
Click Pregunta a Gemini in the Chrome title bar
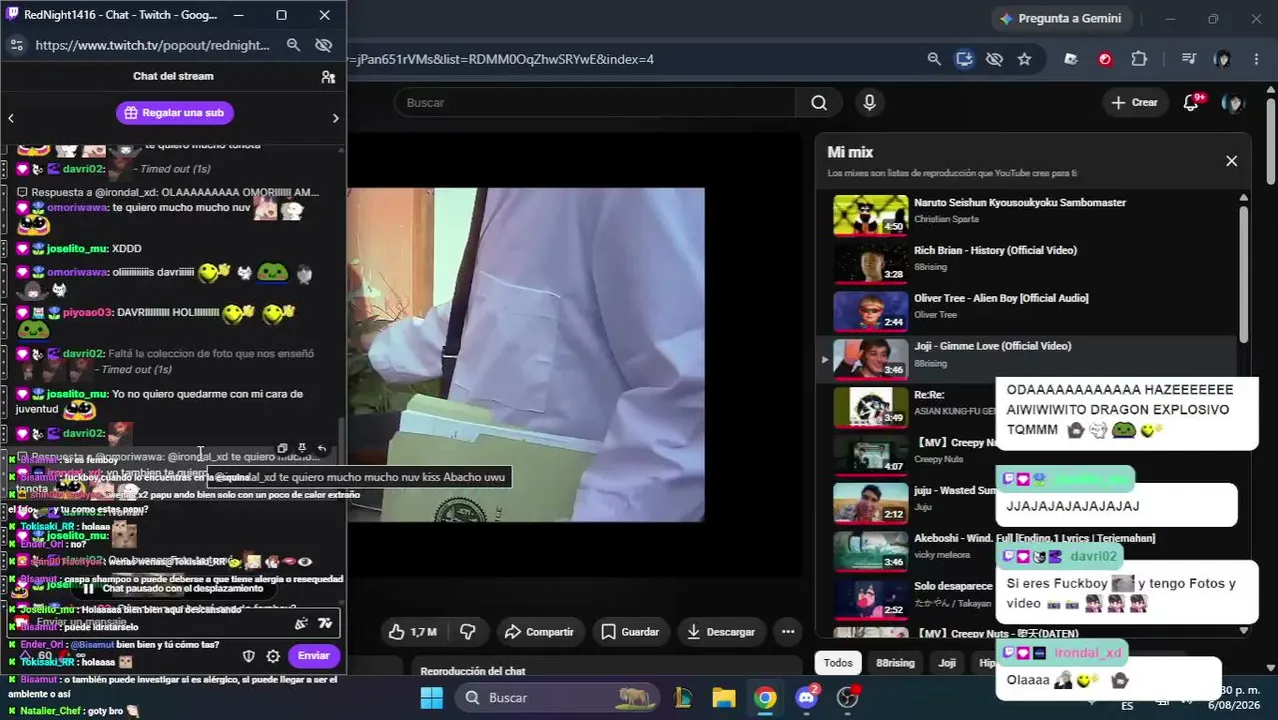[1061, 18]
